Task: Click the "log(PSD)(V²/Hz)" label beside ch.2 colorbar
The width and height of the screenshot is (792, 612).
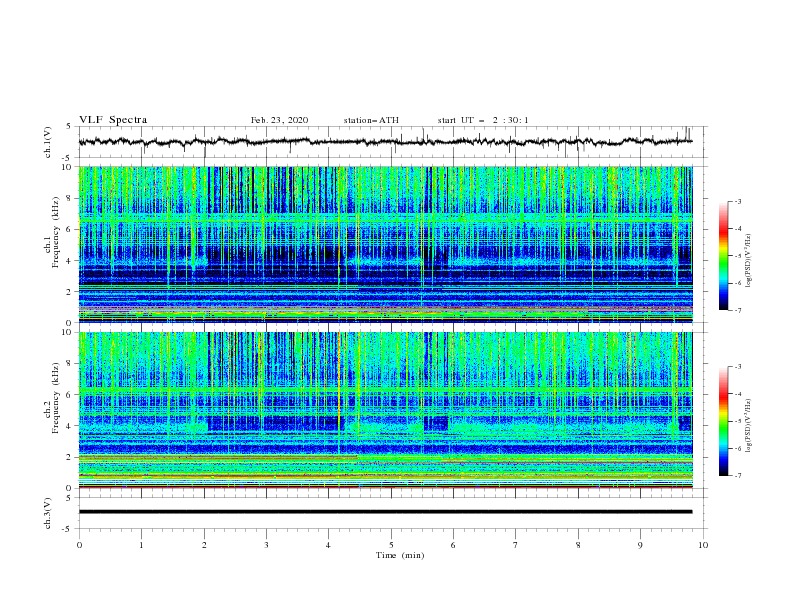Action: [748, 426]
